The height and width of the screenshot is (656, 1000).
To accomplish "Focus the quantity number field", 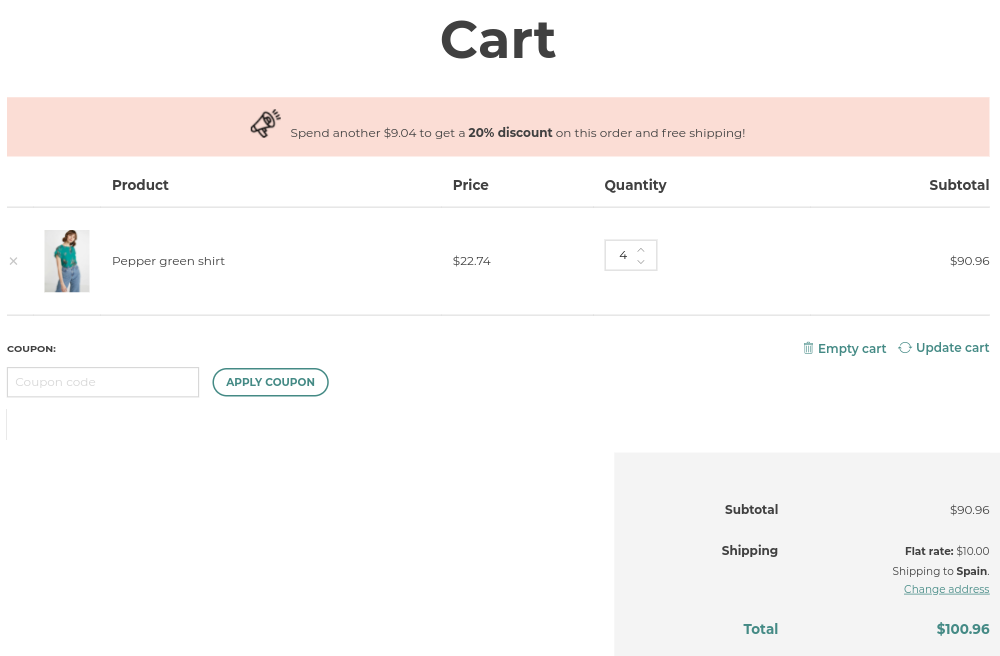I will coord(621,255).
